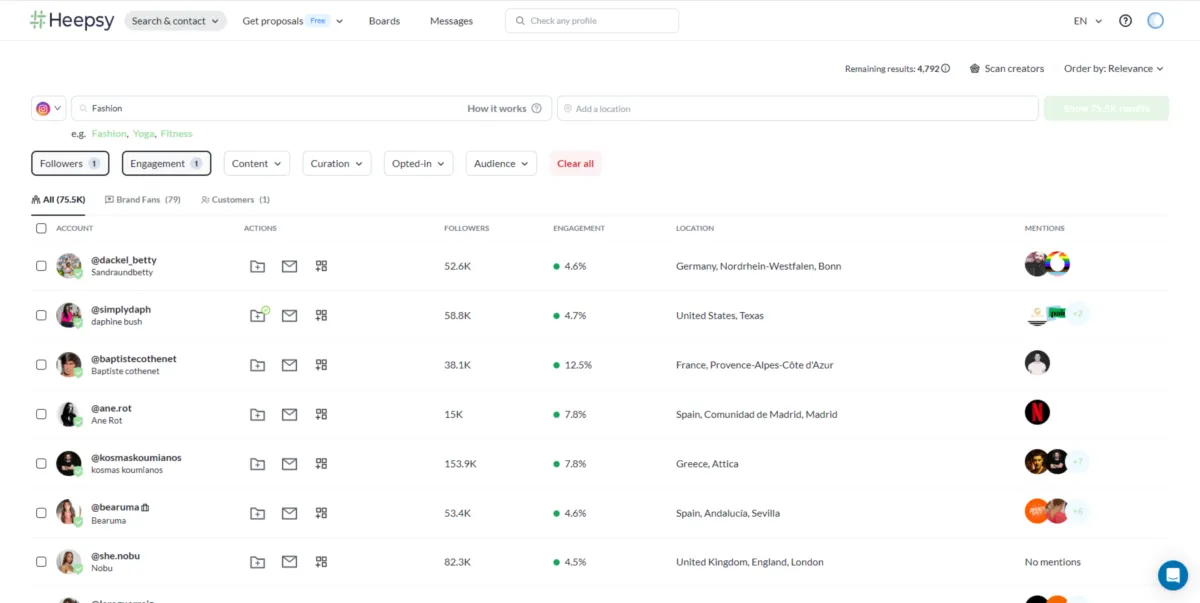Open the Engagement filter
Viewport: 1200px width, 603px height.
pos(166,164)
